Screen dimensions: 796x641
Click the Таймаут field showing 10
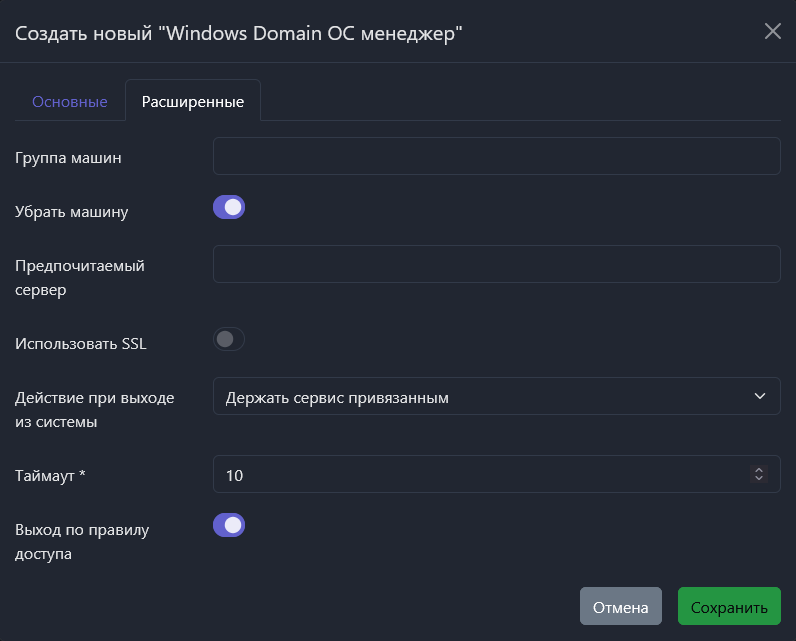[x=480, y=475]
